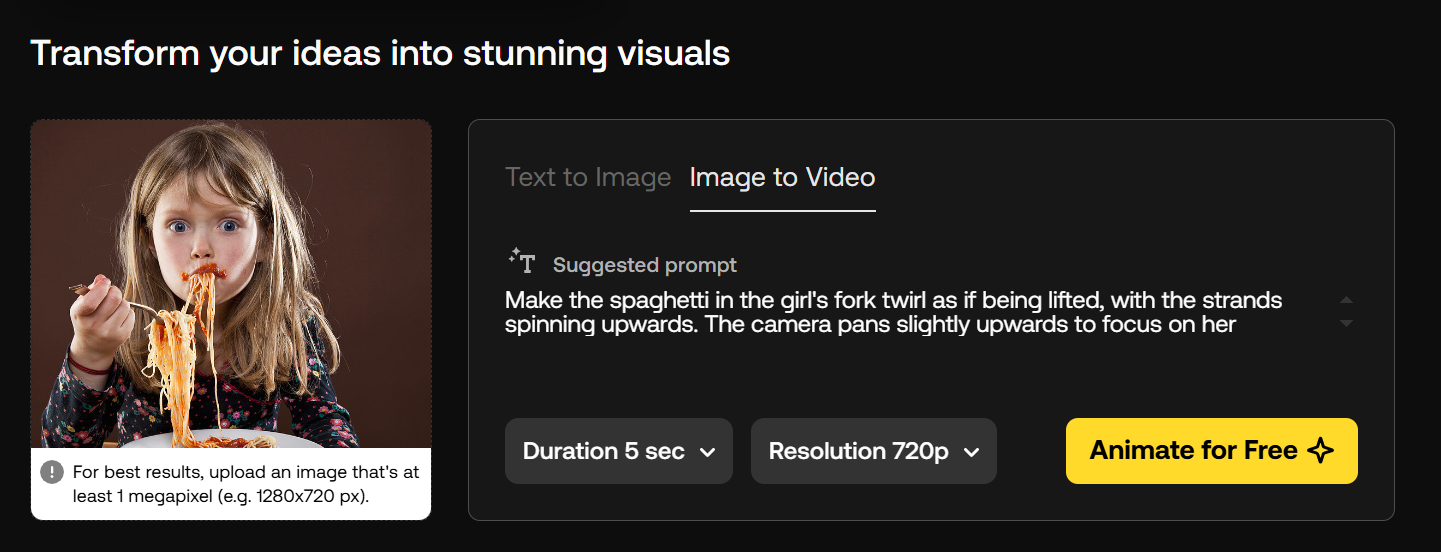
Task: Expand the chevron next to Resolution 720p
Action: (970, 452)
